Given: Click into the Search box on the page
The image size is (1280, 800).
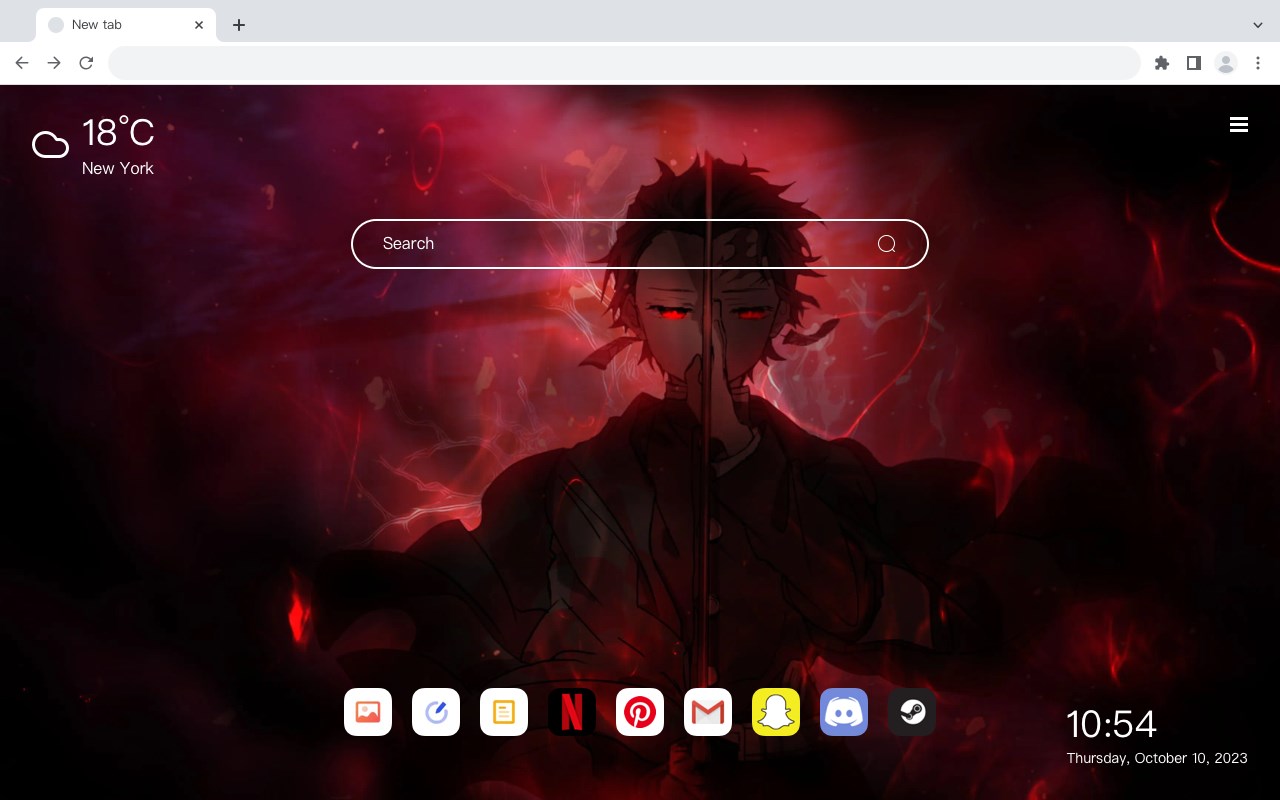Looking at the screenshot, I should click(640, 244).
